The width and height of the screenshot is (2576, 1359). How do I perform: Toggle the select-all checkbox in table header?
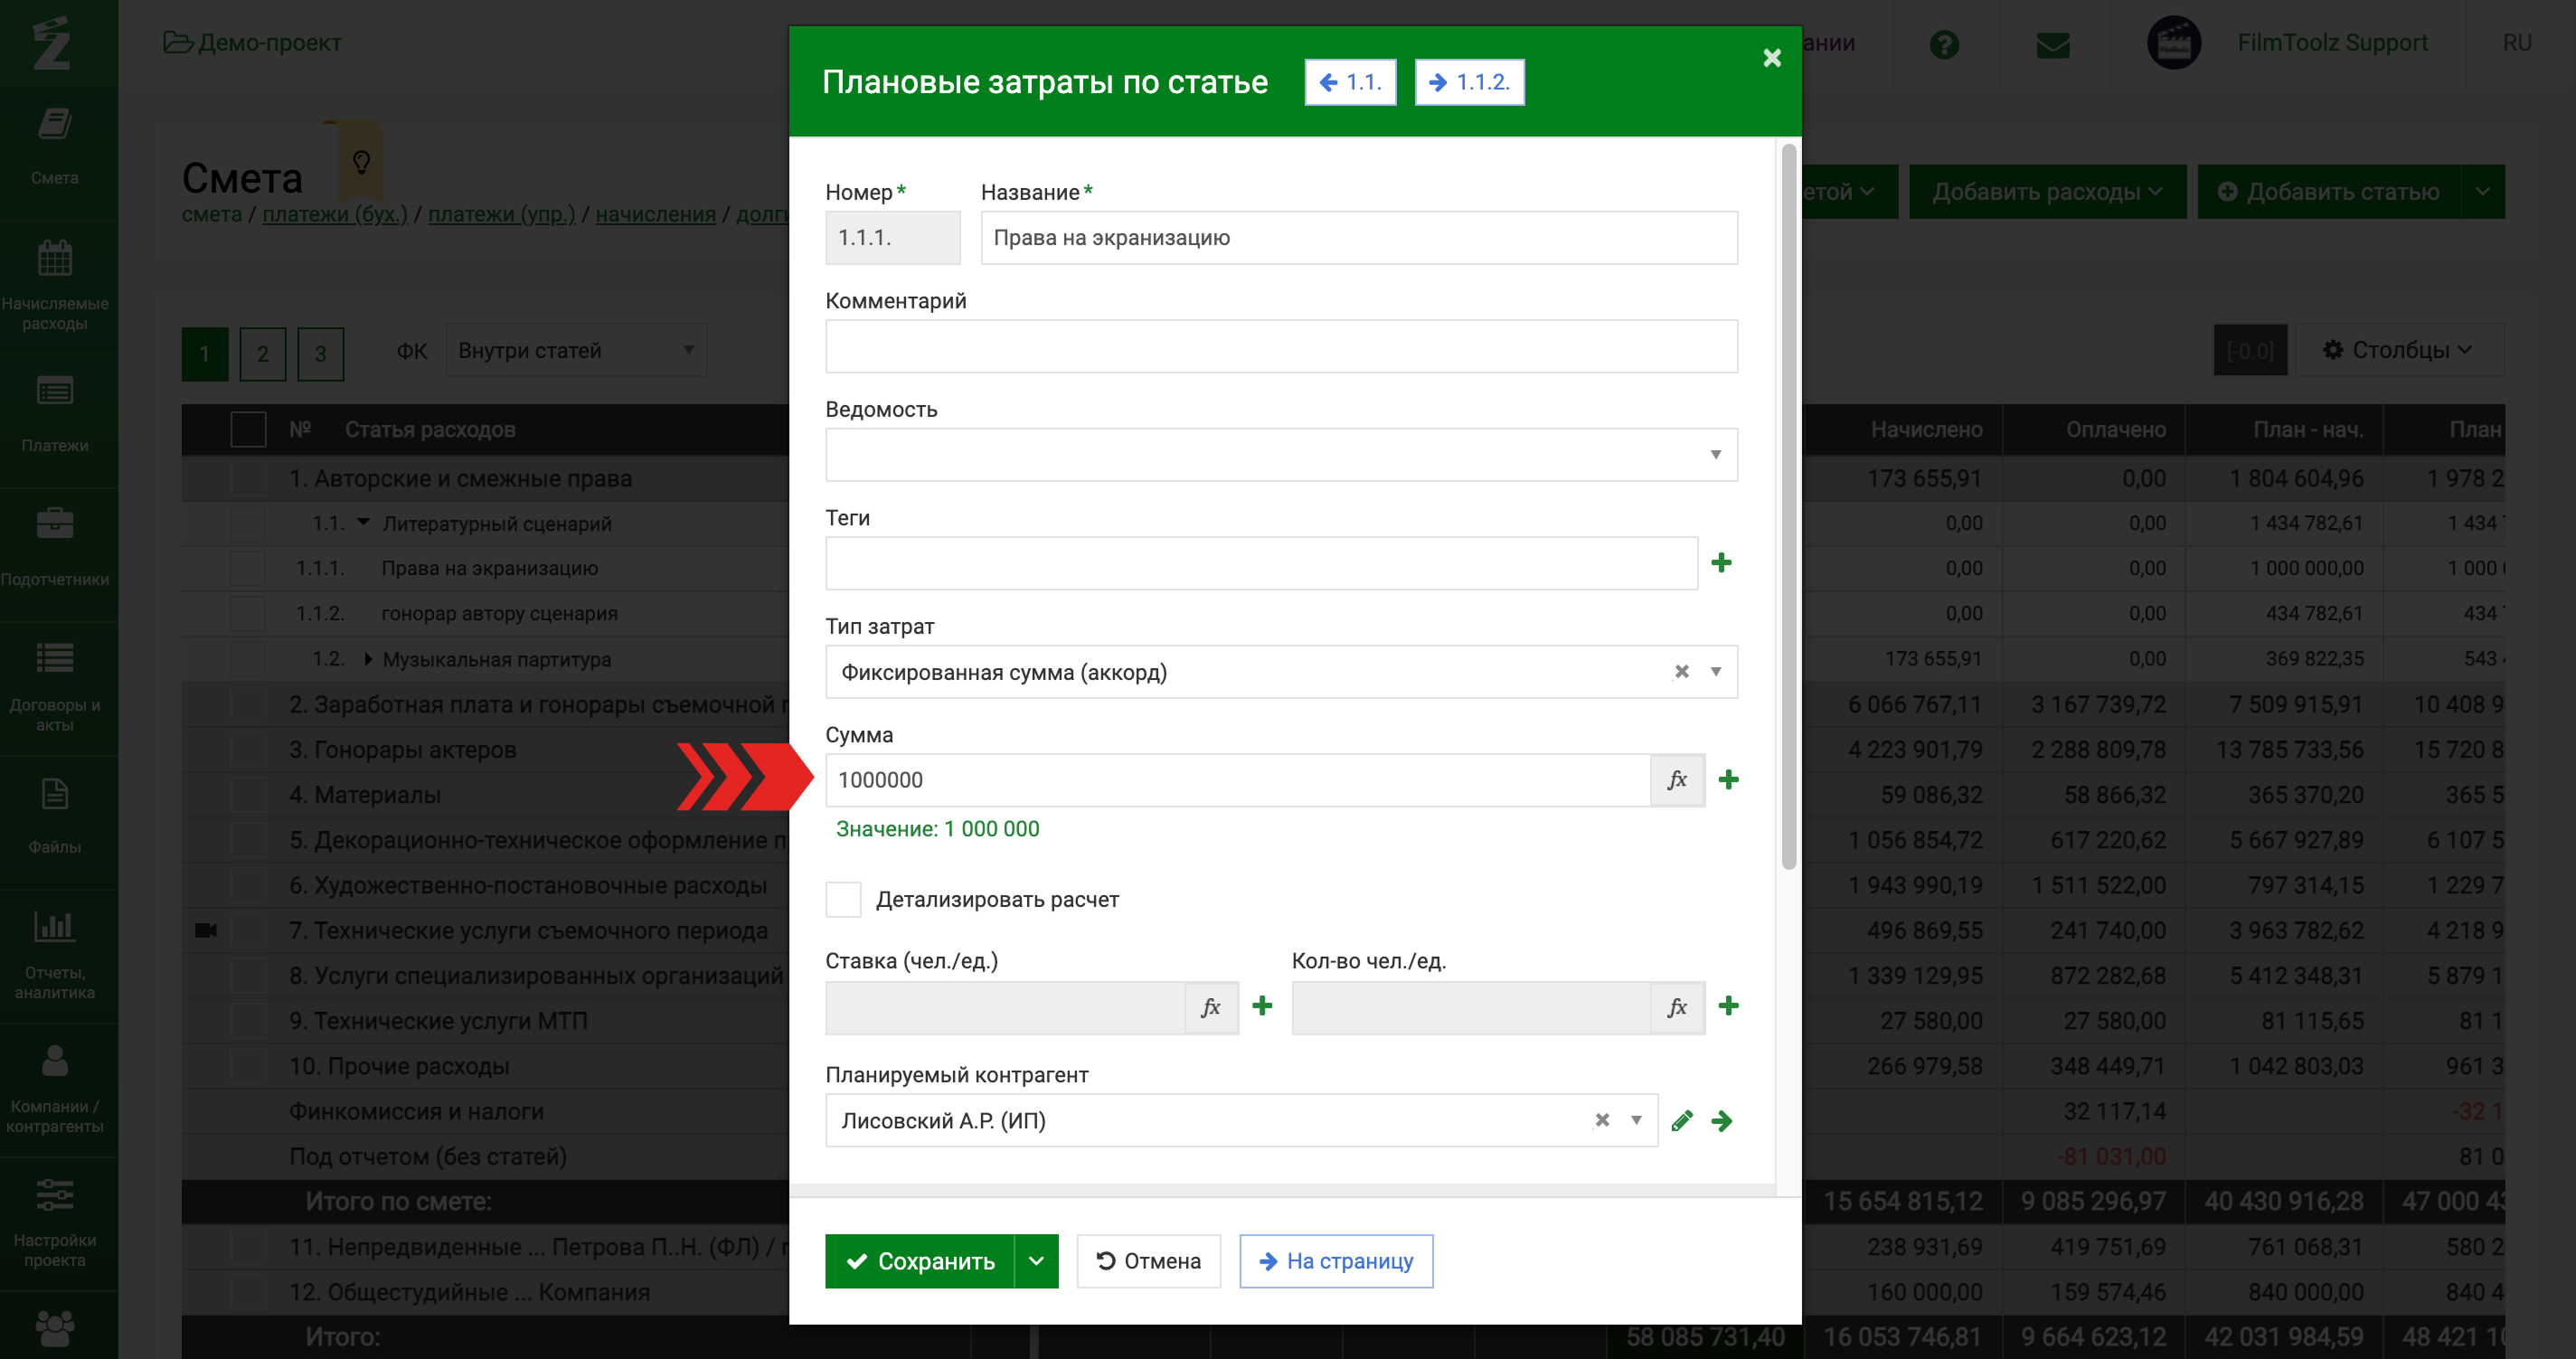248,430
